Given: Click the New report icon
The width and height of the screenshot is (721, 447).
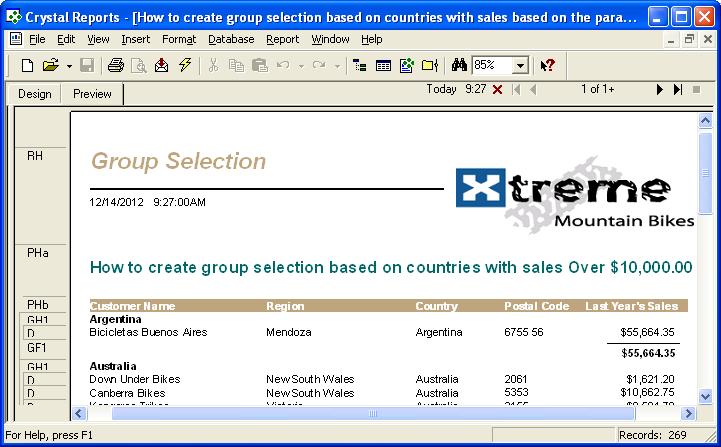Looking at the screenshot, I should click(x=27, y=66).
